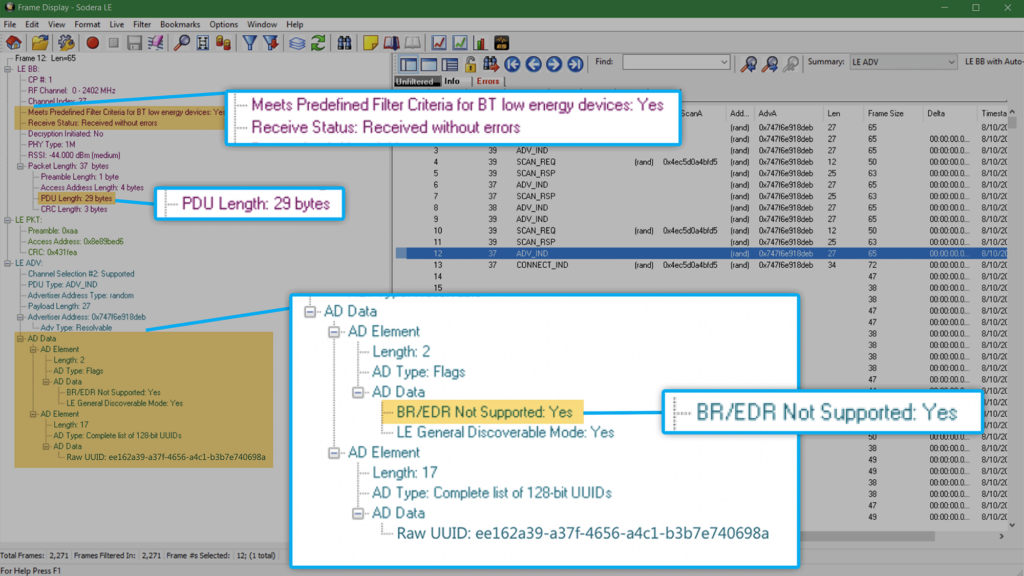
Task: Add a bookmark with the yellow note icon
Action: click(x=370, y=43)
